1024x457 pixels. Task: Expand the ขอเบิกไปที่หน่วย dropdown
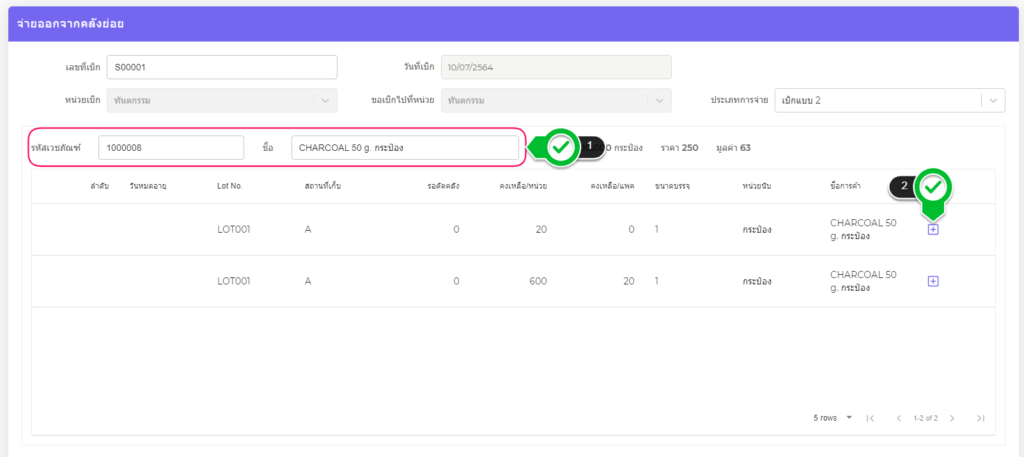point(658,101)
